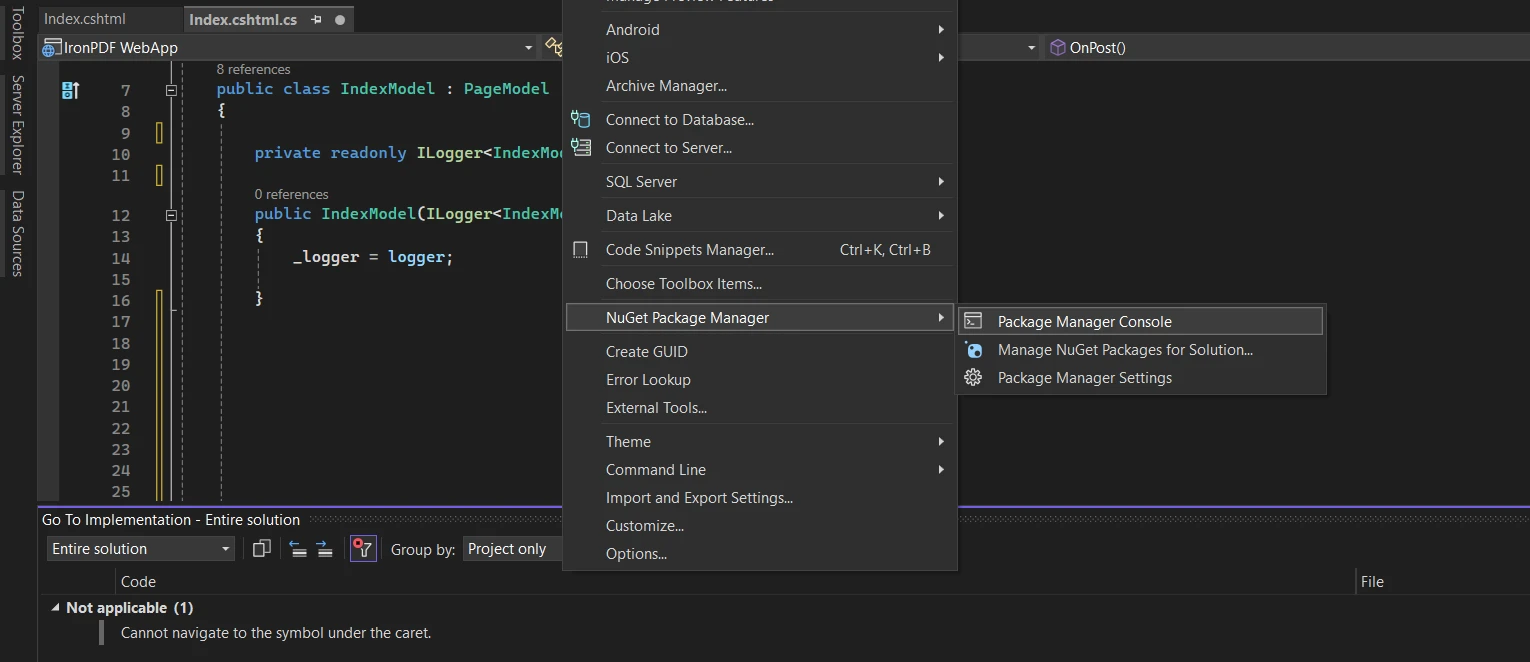1530x662 pixels.
Task: Click the previous result arrow icon
Action: pos(298,548)
